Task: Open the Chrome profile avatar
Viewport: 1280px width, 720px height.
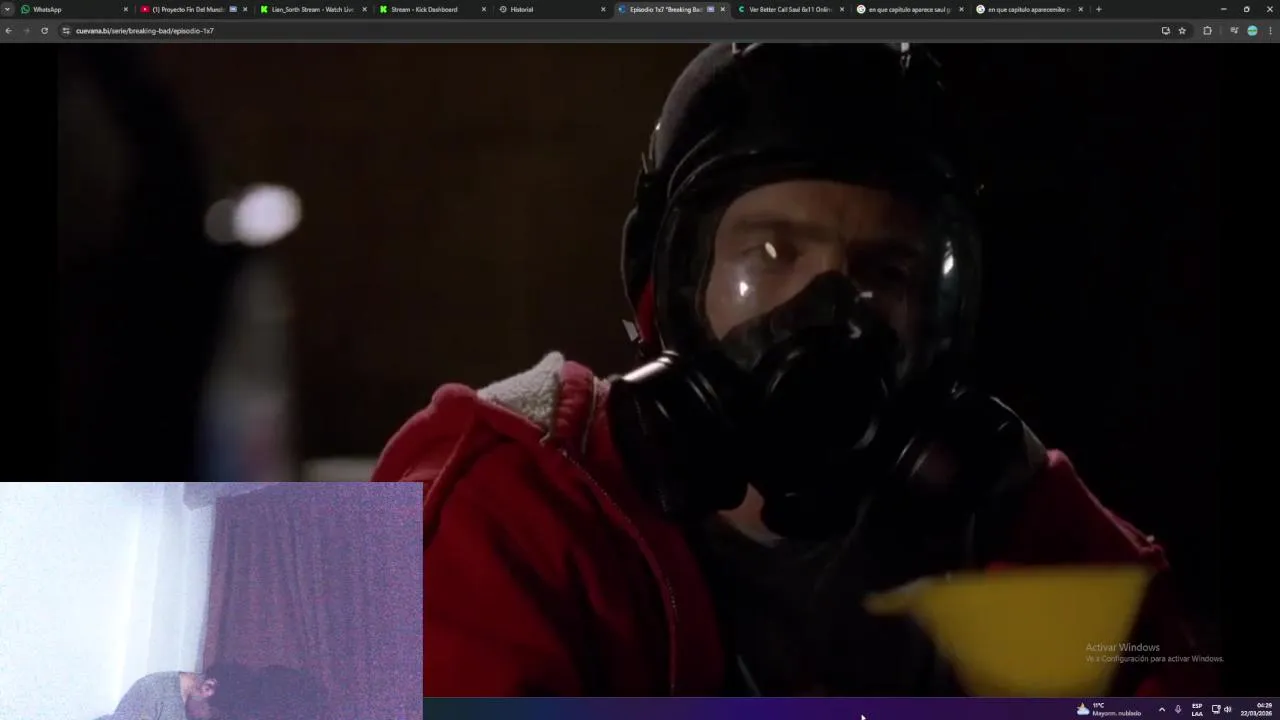Action: [x=1252, y=31]
